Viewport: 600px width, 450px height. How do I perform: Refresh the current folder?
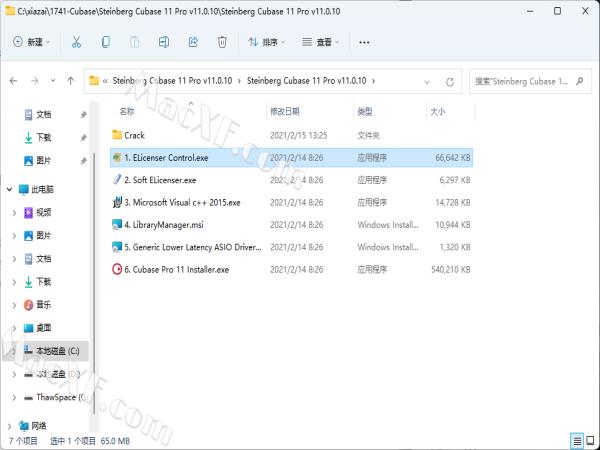pos(450,82)
